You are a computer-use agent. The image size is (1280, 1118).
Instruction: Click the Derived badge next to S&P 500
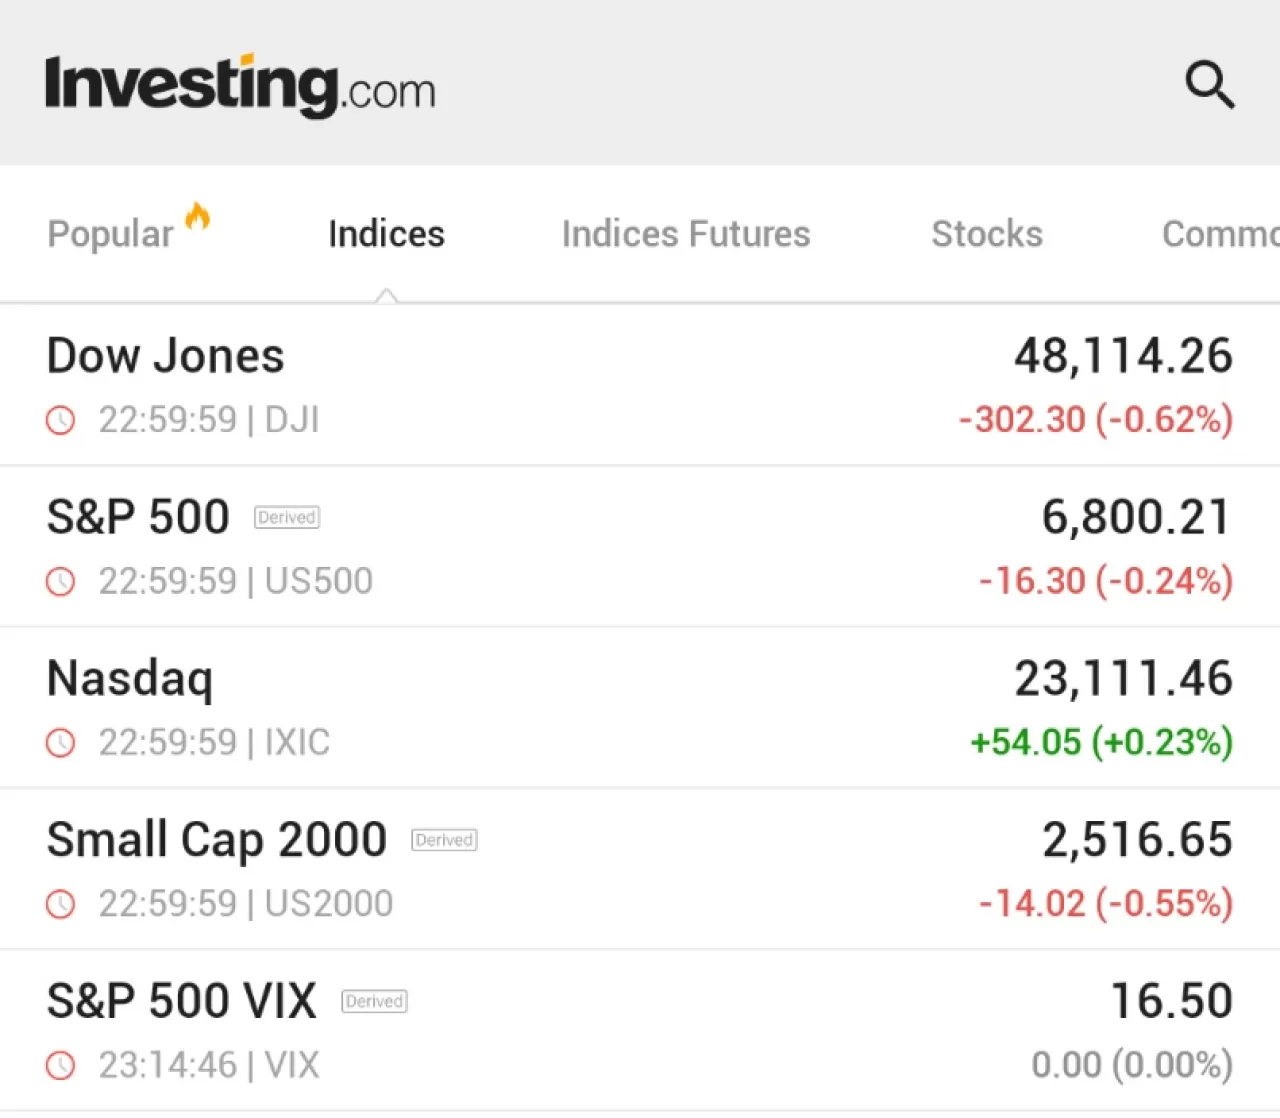(287, 517)
